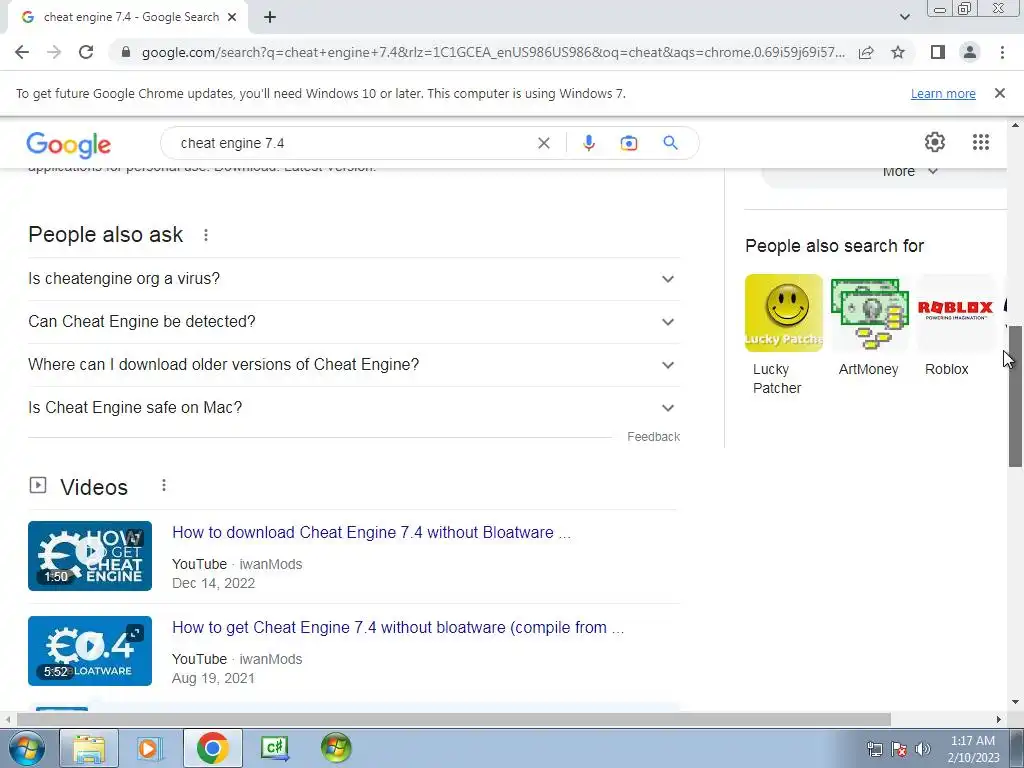1024x768 pixels.
Task: Select Roblox related search
Action: click(955, 326)
